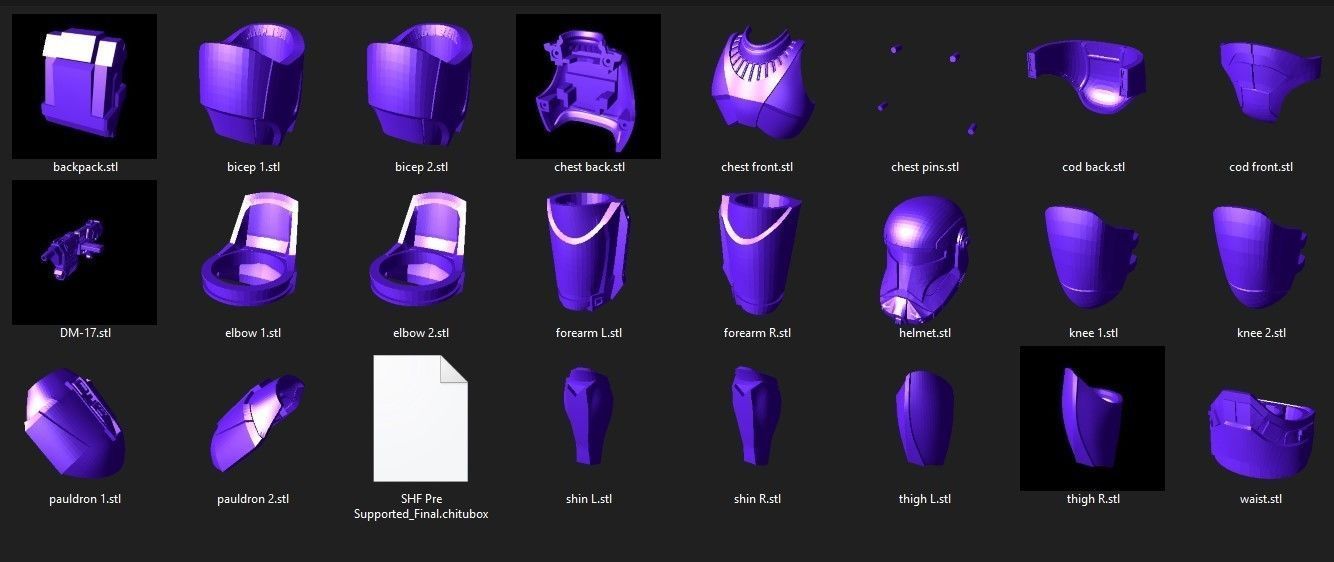Click the chest back.stl thumbnail
Image resolution: width=1334 pixels, height=562 pixels.
pos(588,86)
